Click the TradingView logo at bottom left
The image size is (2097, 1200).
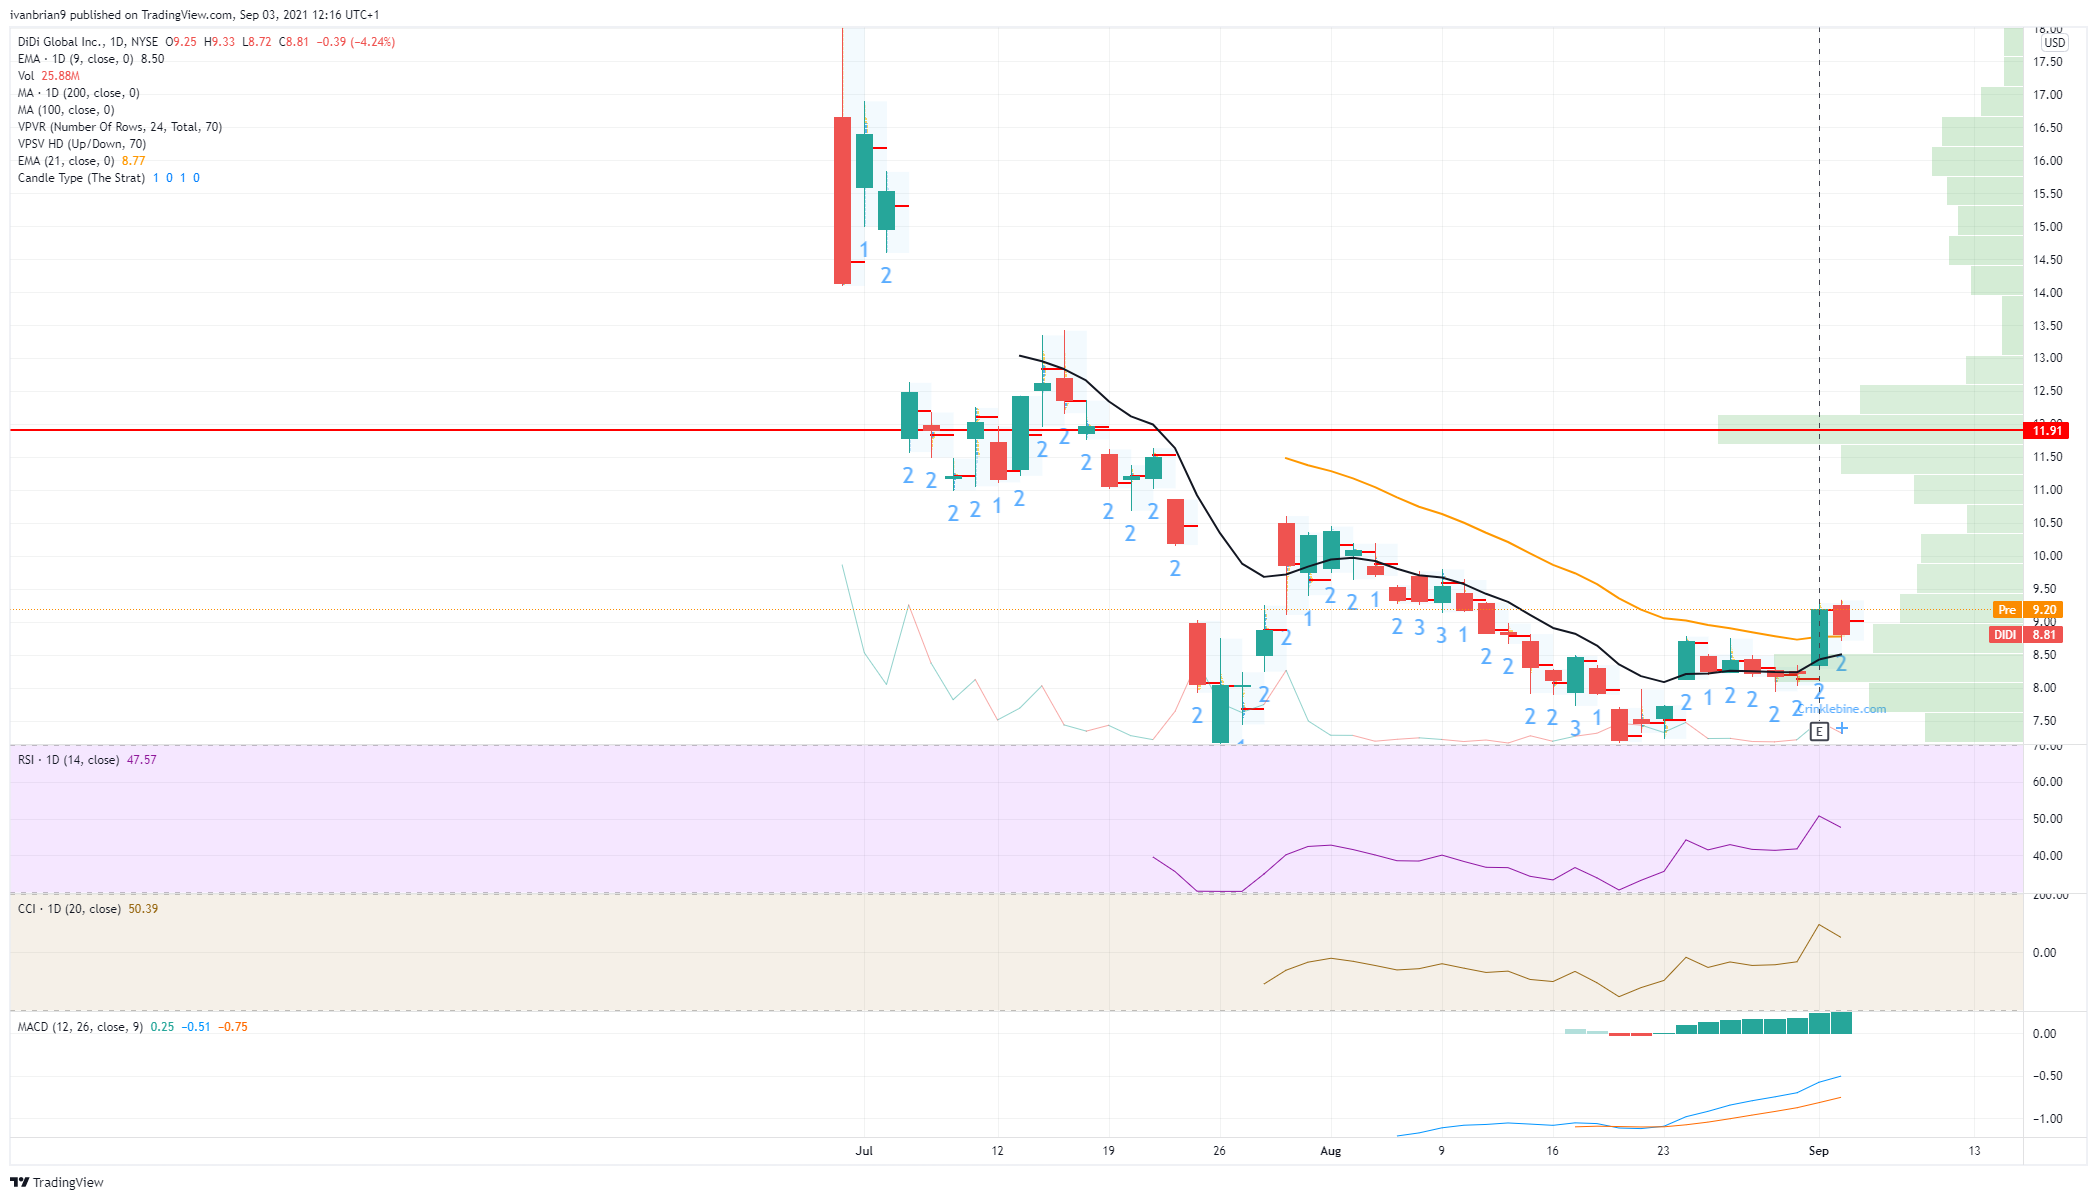[x=57, y=1182]
